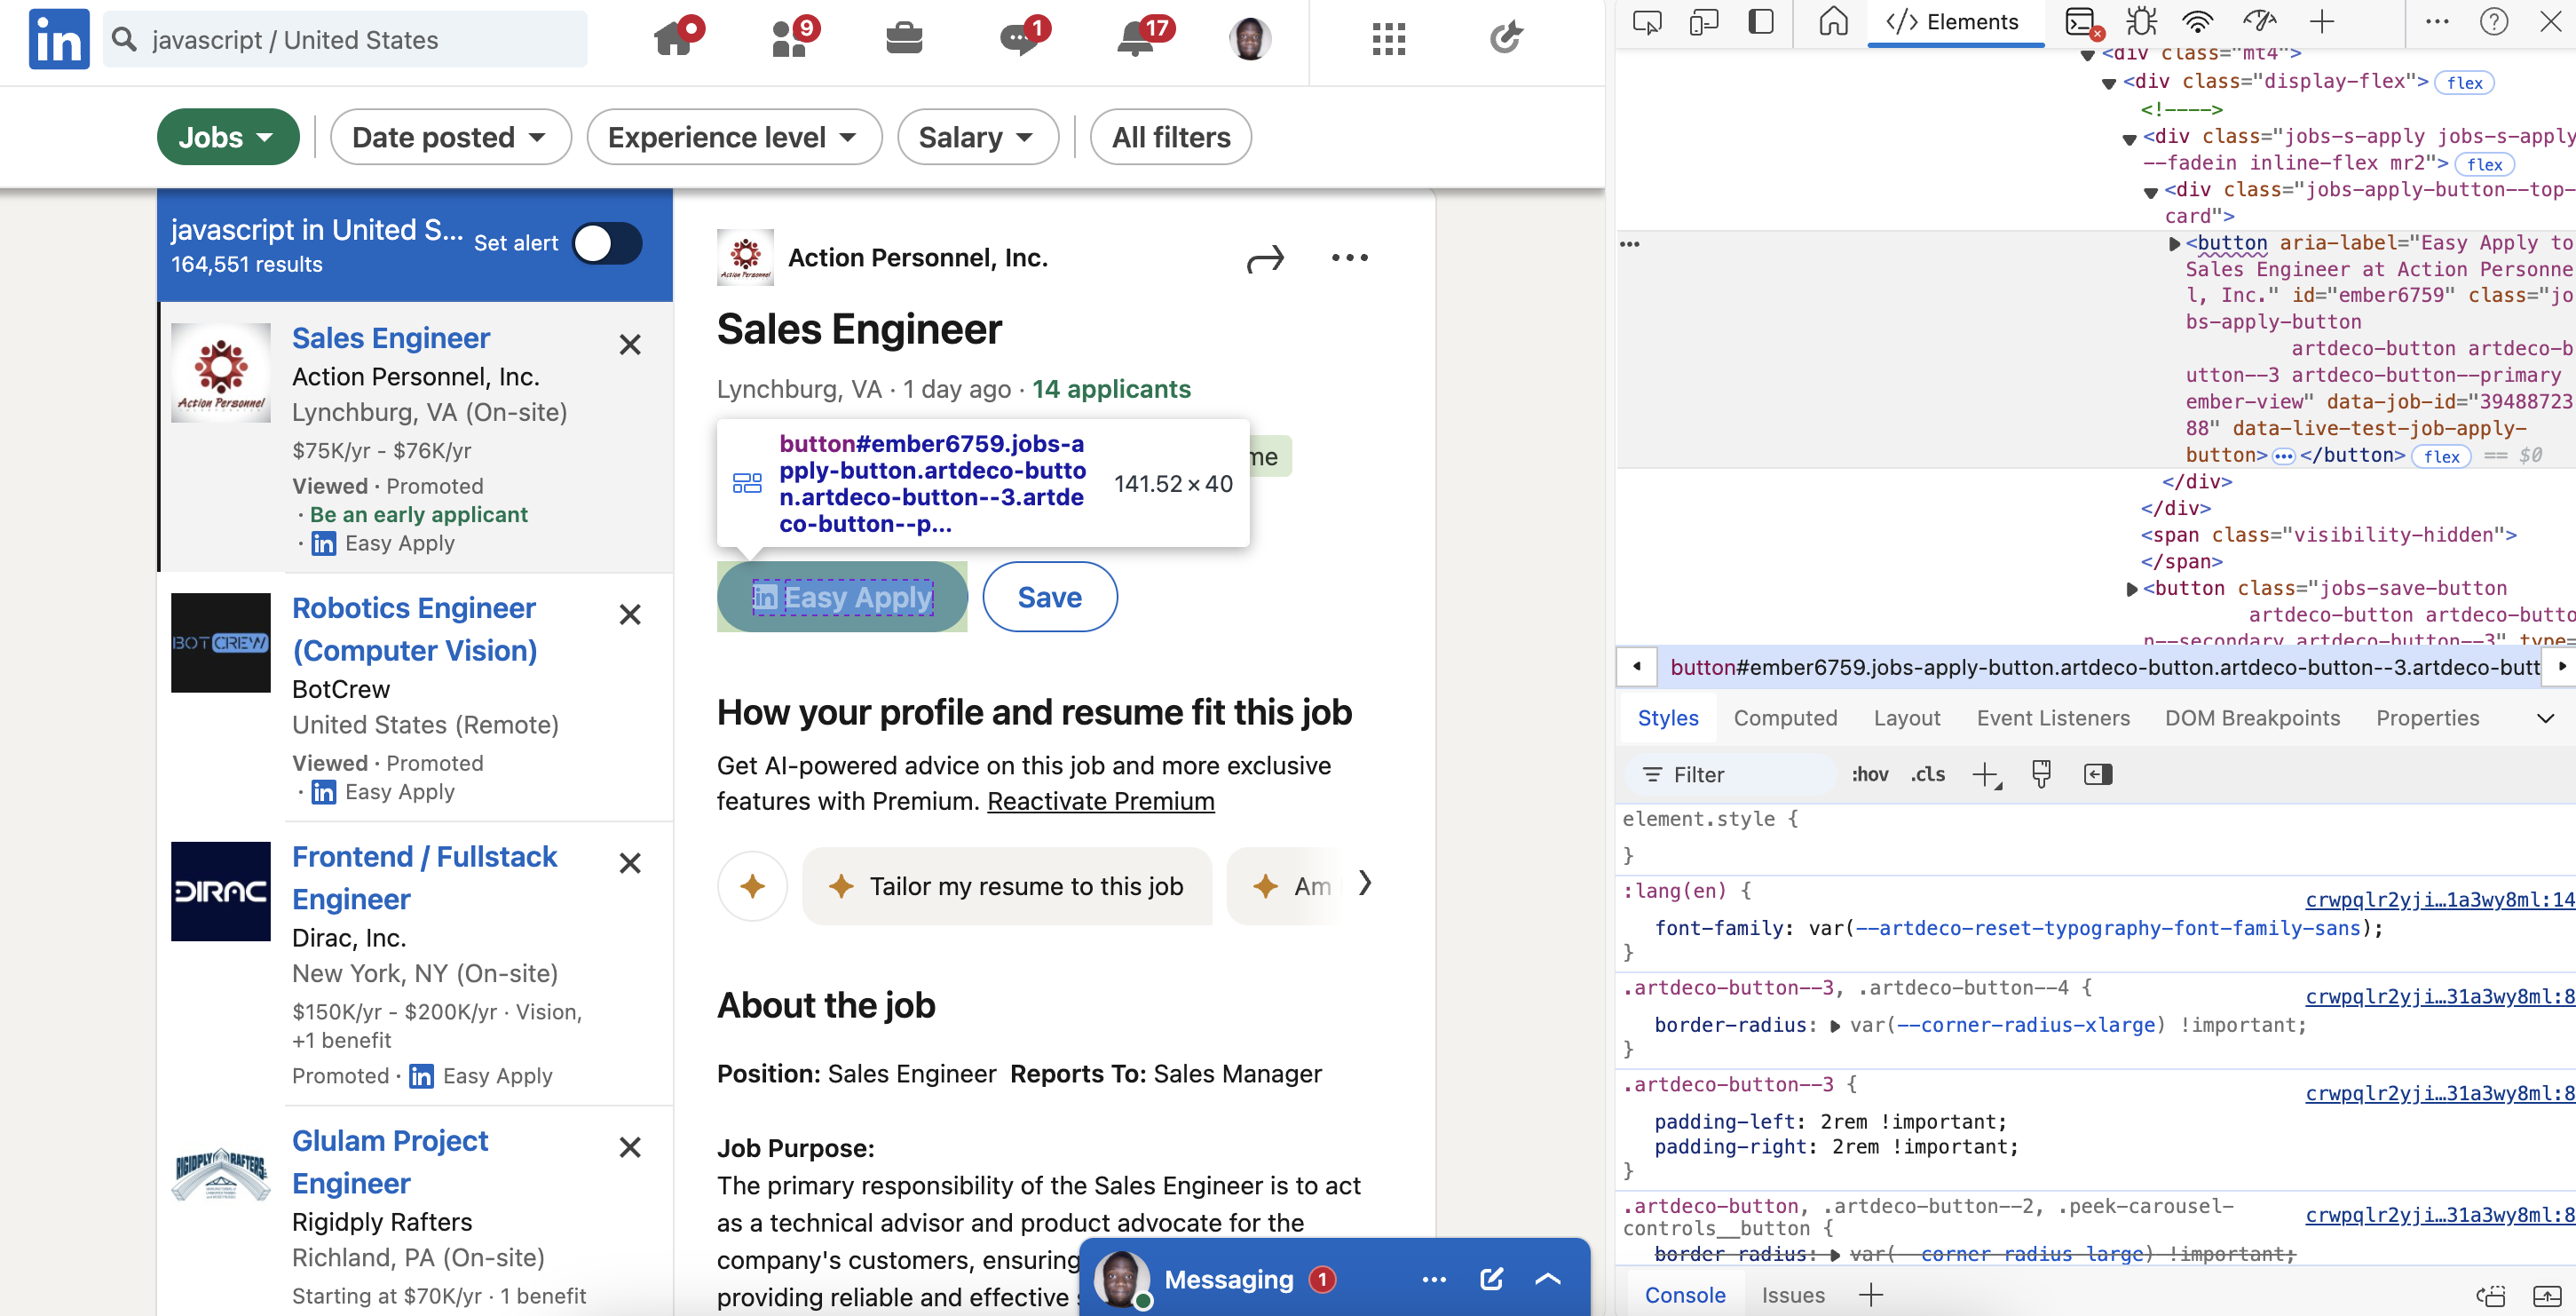Add a new style rule with plus icon

(x=1986, y=775)
